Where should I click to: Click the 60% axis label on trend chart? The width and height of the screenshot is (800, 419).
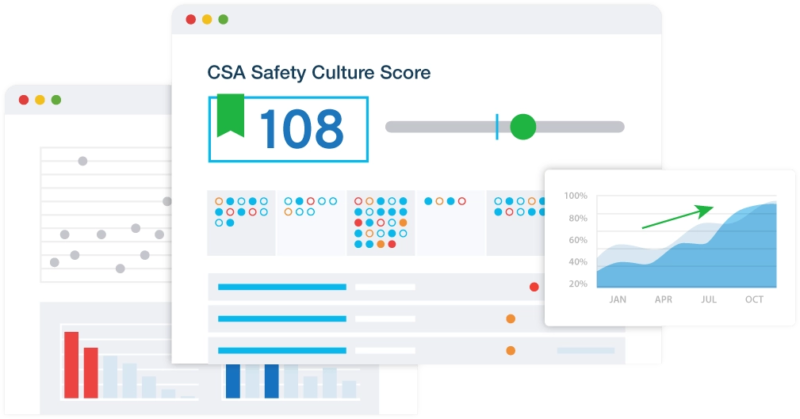pos(578,240)
